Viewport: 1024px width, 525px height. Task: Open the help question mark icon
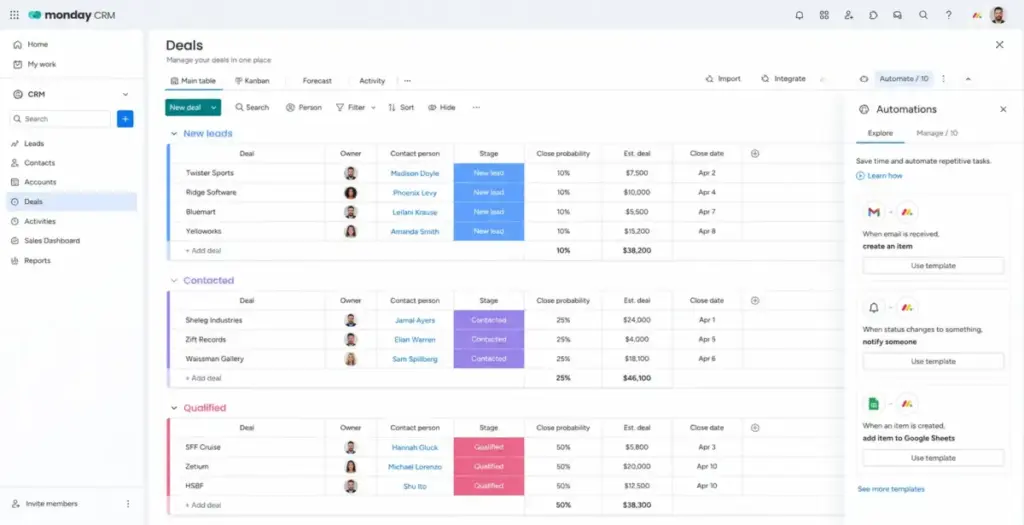point(949,15)
